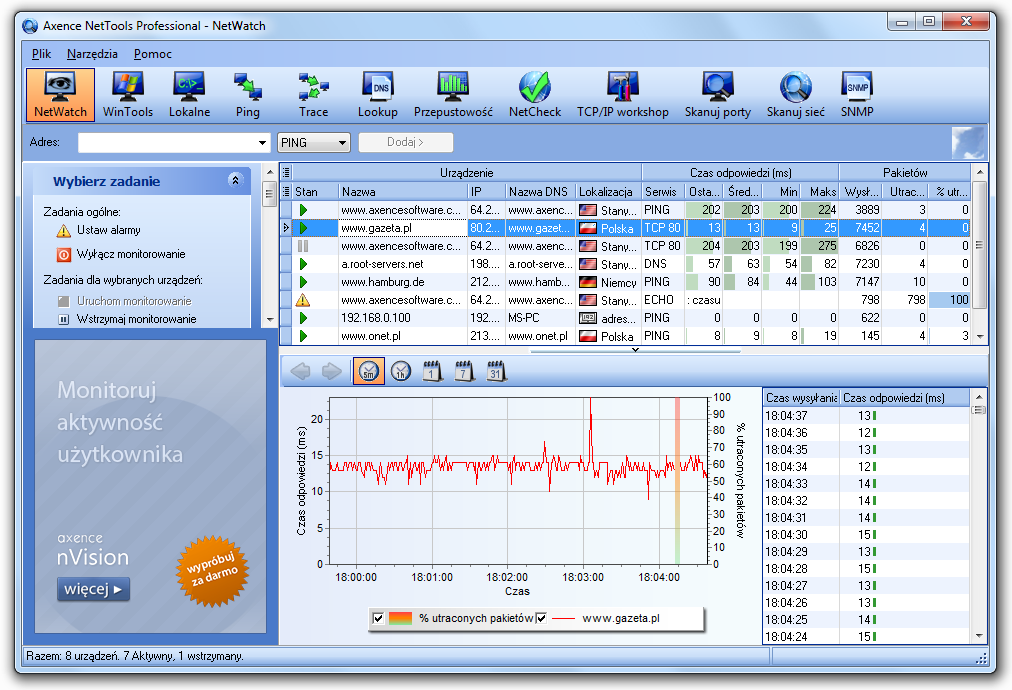Open the SNMP tool
The width and height of the screenshot is (1012, 690).
(857, 95)
